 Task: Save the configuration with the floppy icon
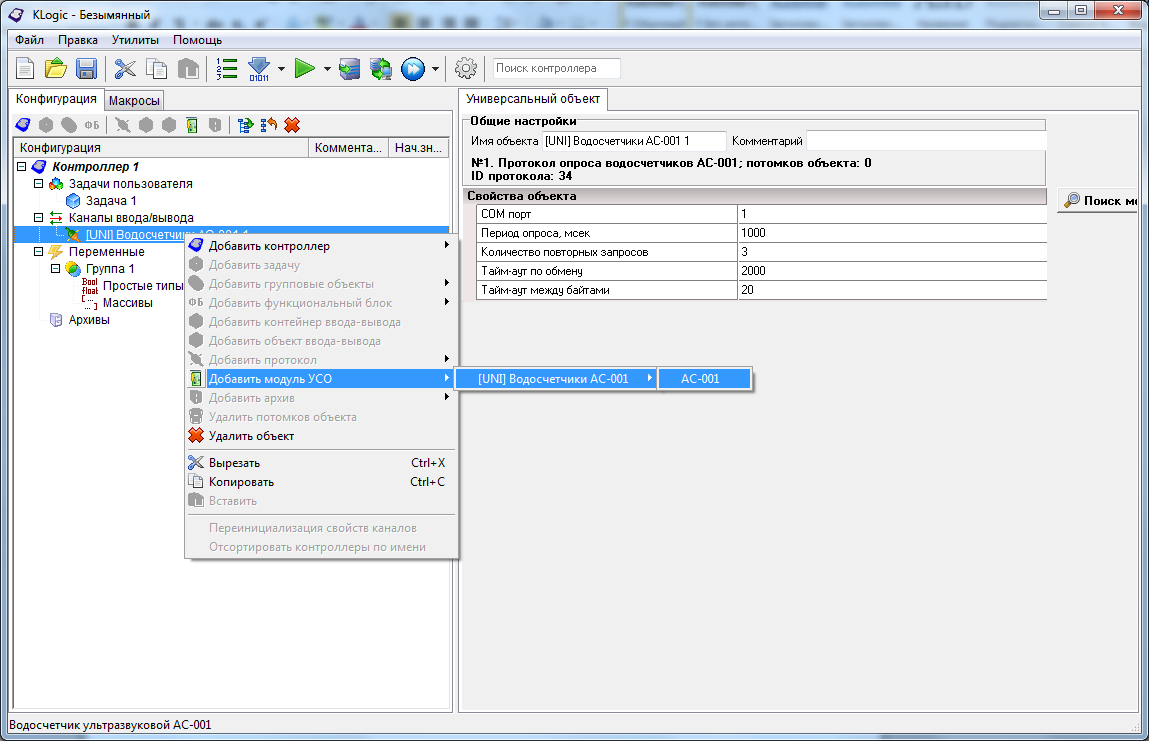(86, 69)
